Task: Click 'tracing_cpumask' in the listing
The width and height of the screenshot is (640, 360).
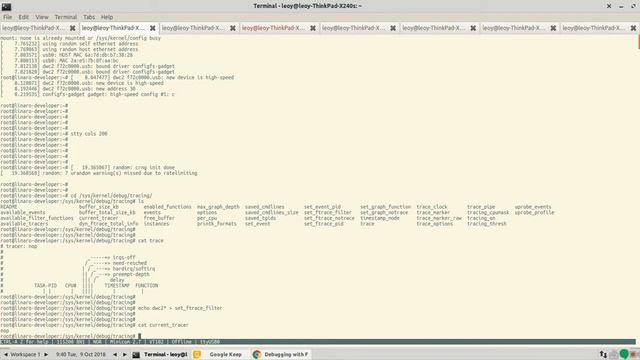Action: coord(488,213)
